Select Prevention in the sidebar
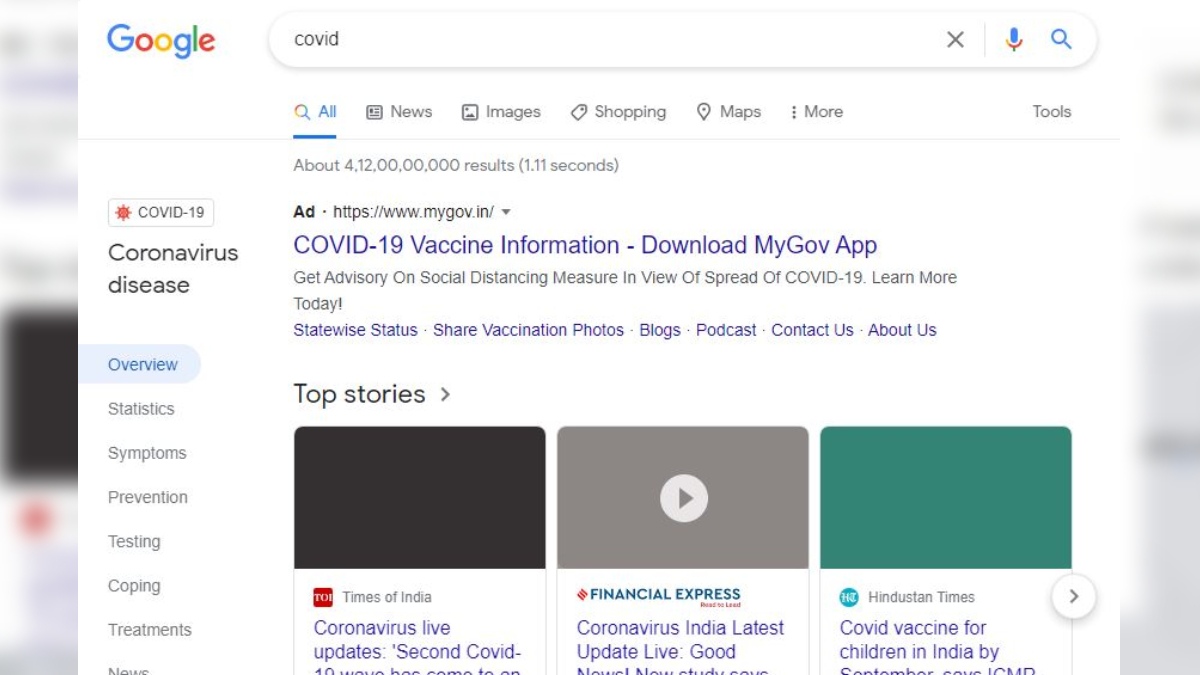Viewport: 1200px width, 675px height. tap(148, 497)
